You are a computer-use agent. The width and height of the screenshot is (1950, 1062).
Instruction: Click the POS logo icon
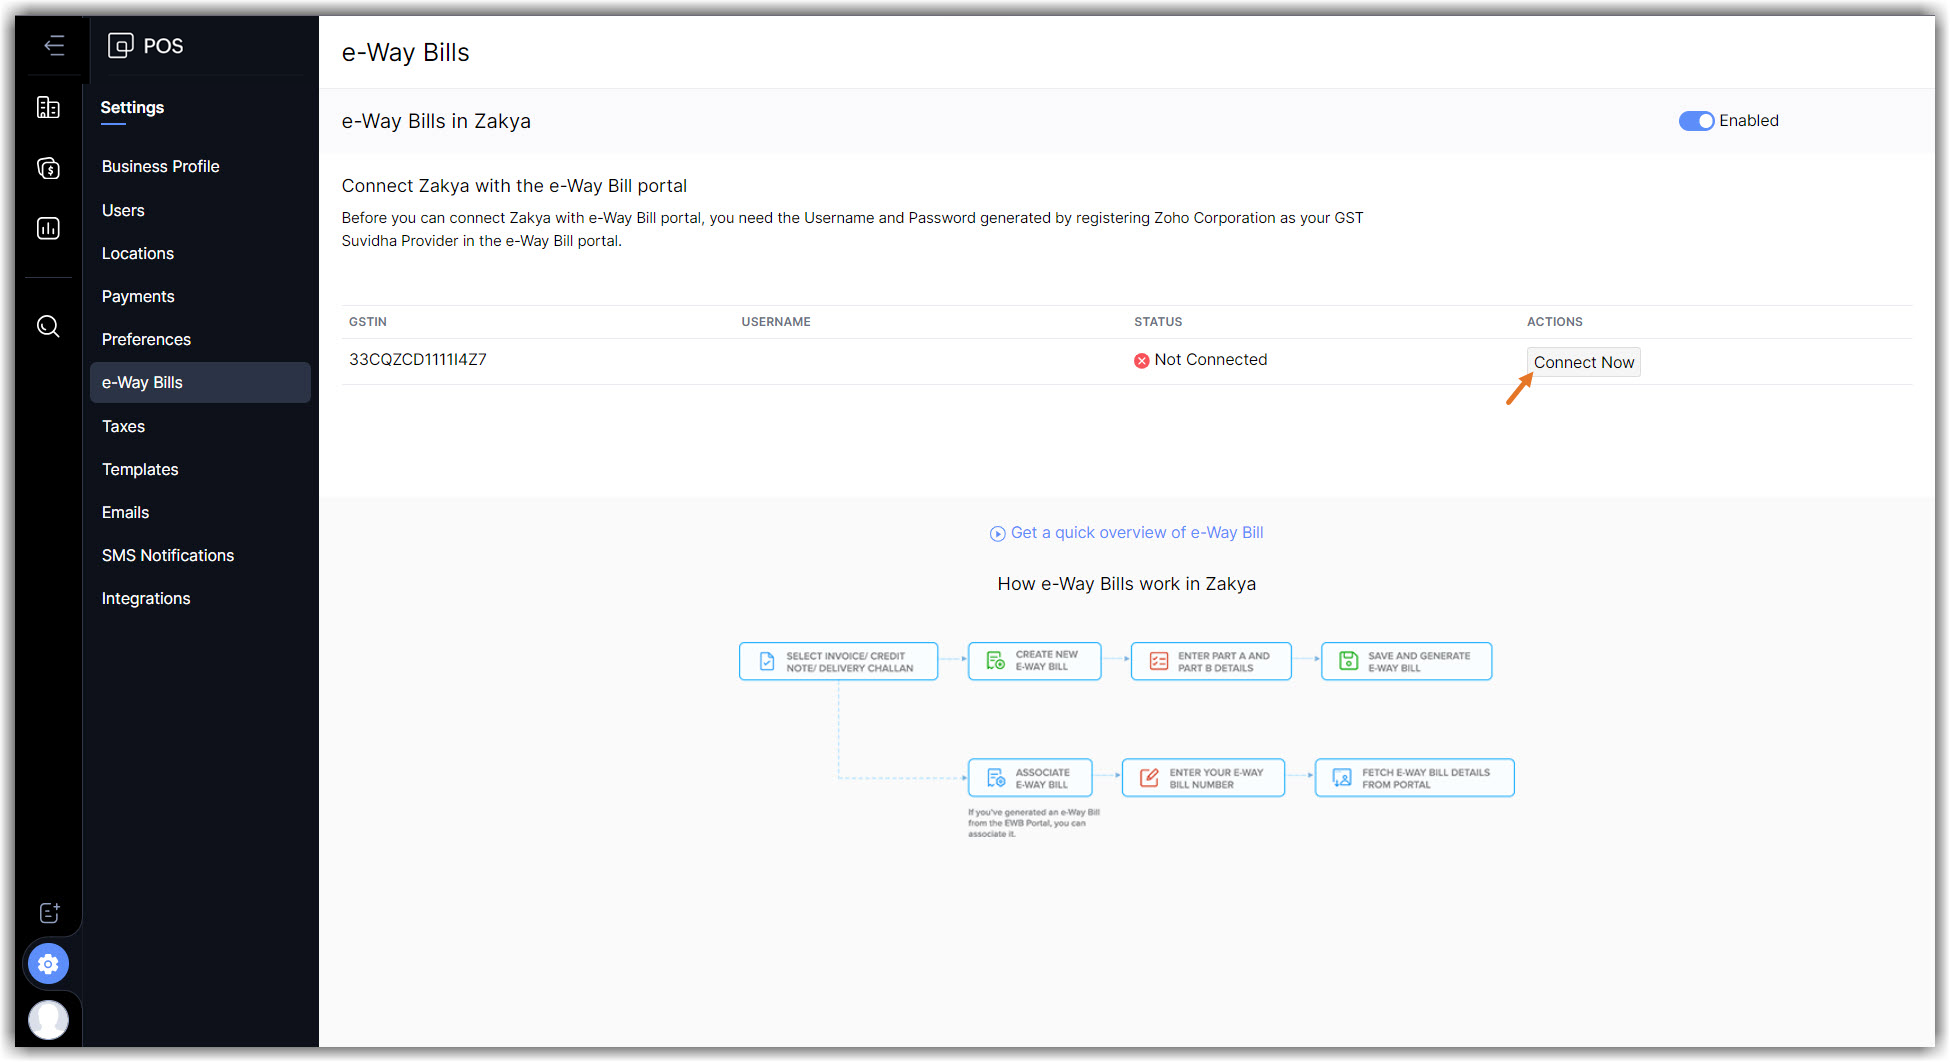point(121,45)
